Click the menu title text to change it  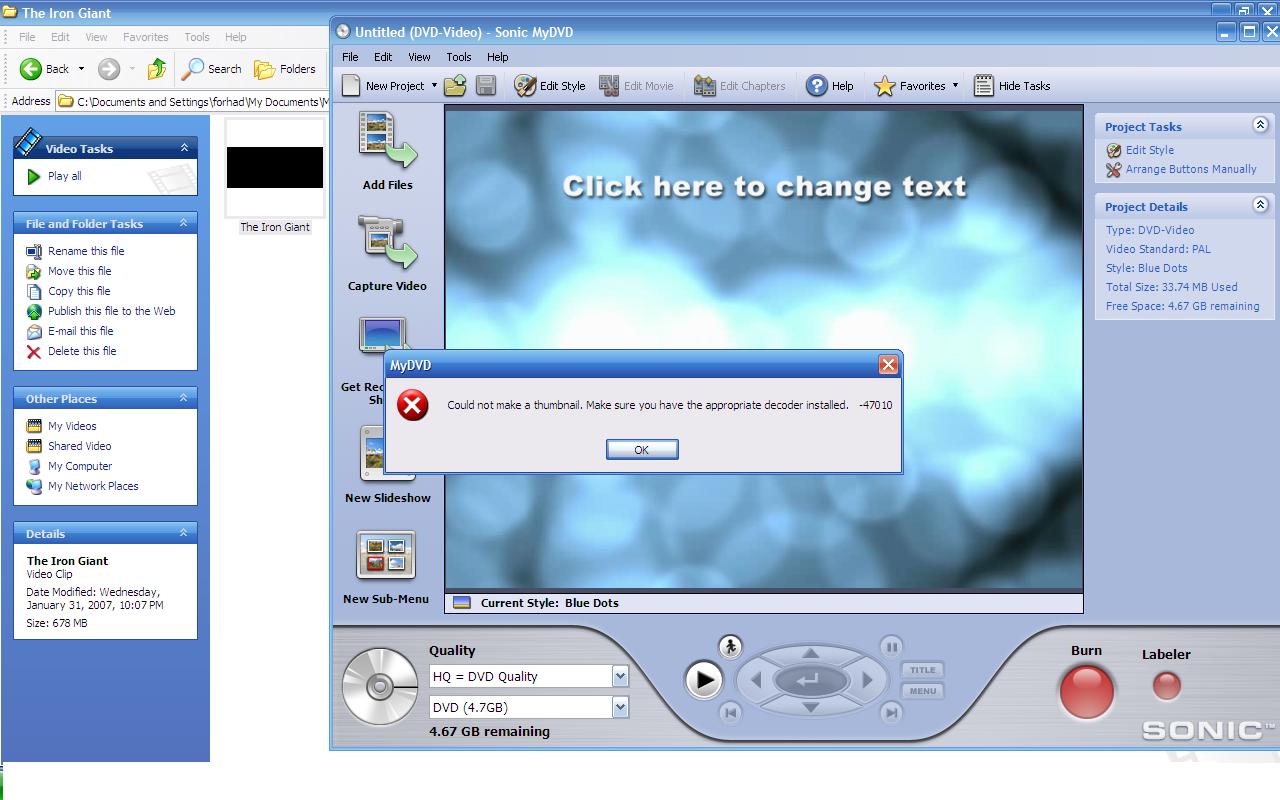(765, 187)
